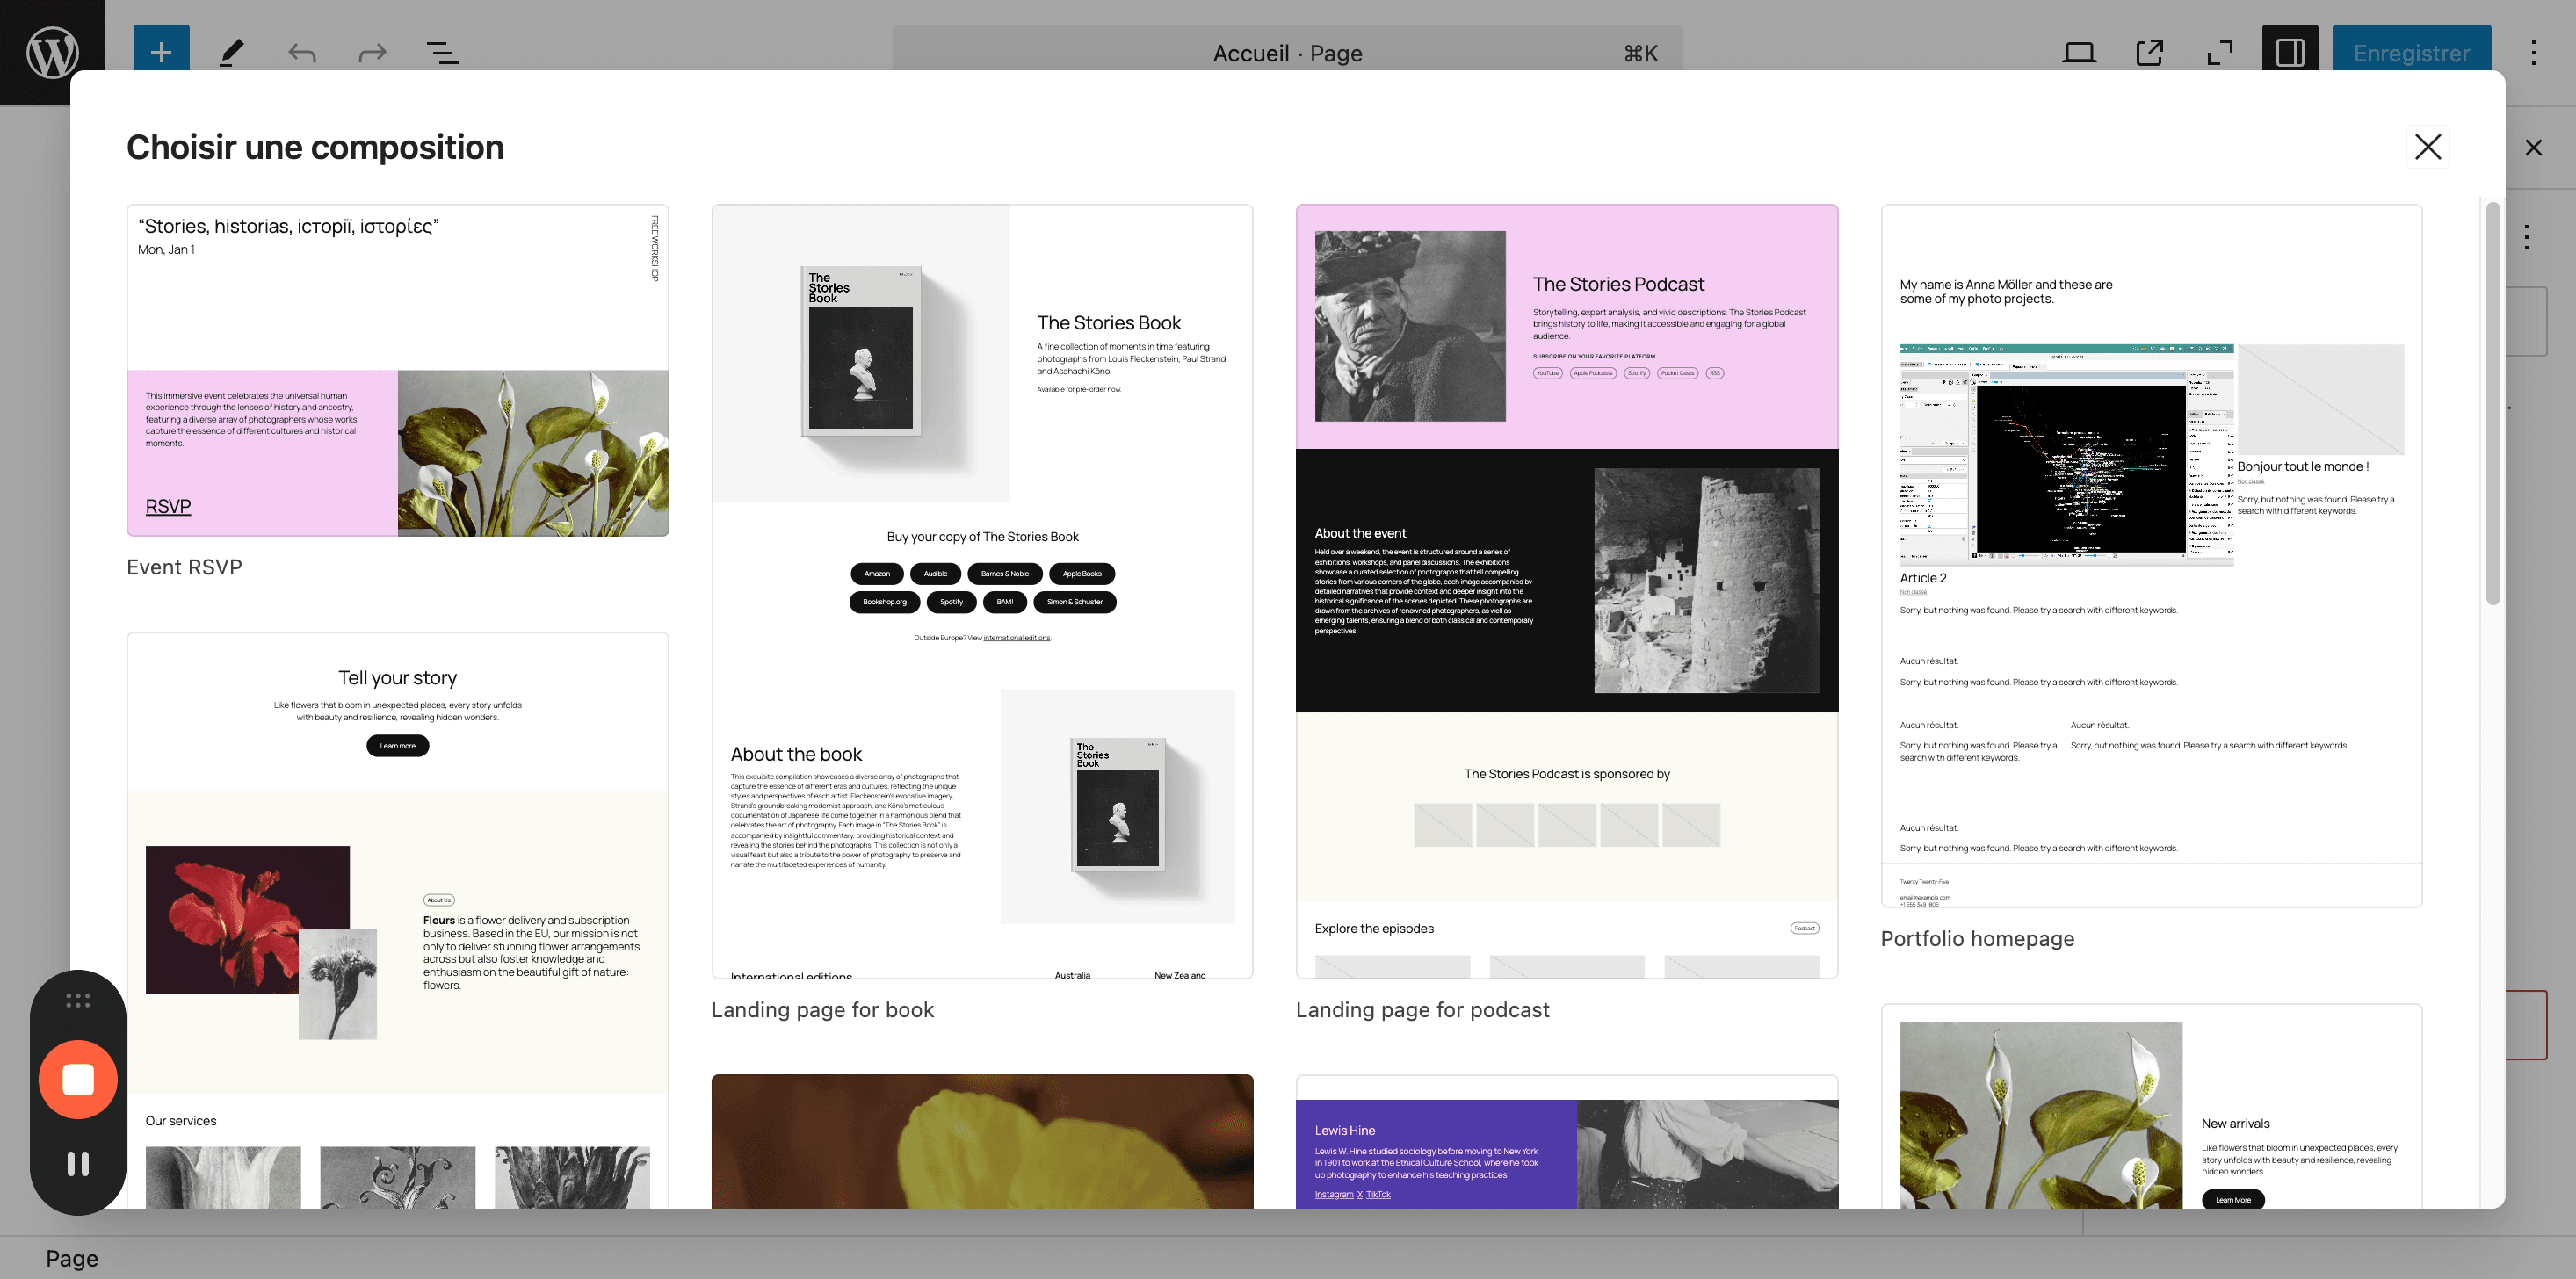Redo change with forward arrow icon
The image size is (2576, 1279).
[372, 52]
